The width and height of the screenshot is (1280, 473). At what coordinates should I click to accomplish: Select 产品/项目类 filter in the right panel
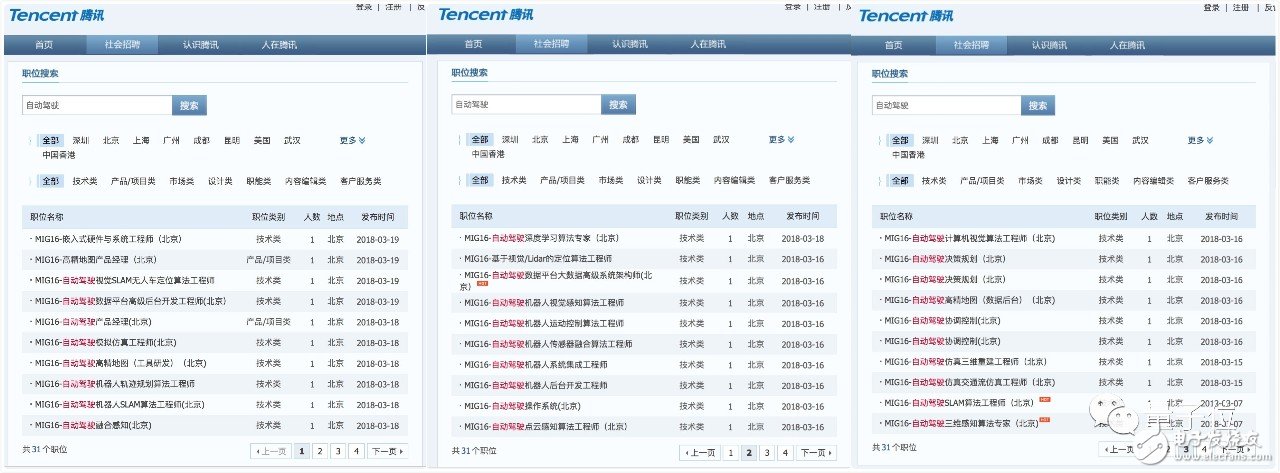981,181
